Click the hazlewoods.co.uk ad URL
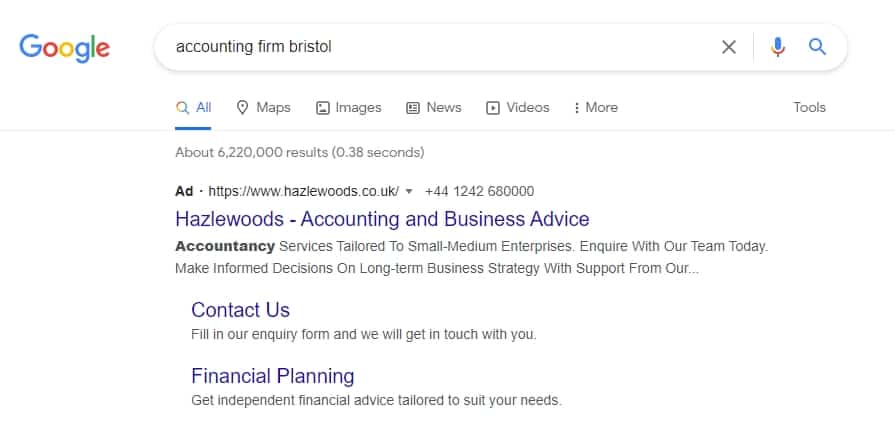 pyautogui.click(x=303, y=191)
